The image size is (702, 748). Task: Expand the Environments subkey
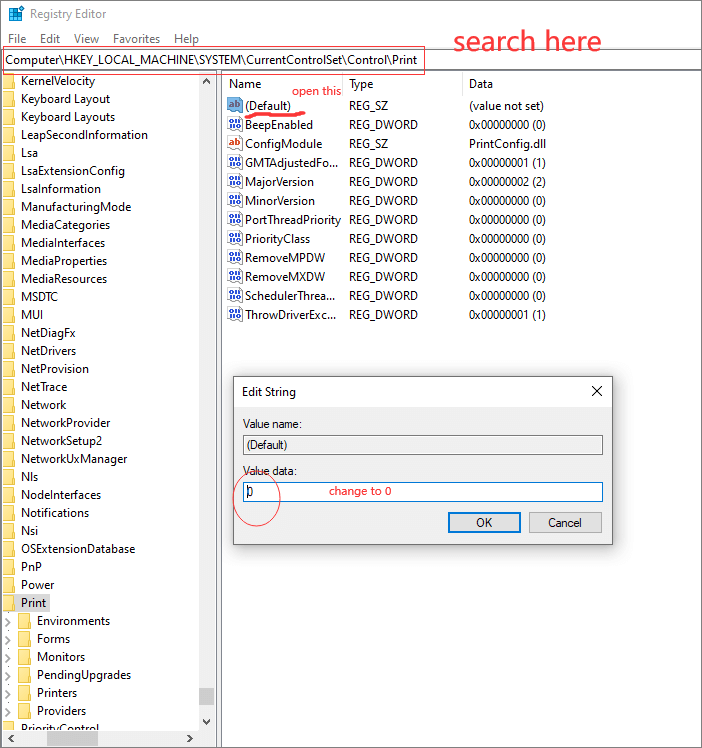(x=8, y=621)
